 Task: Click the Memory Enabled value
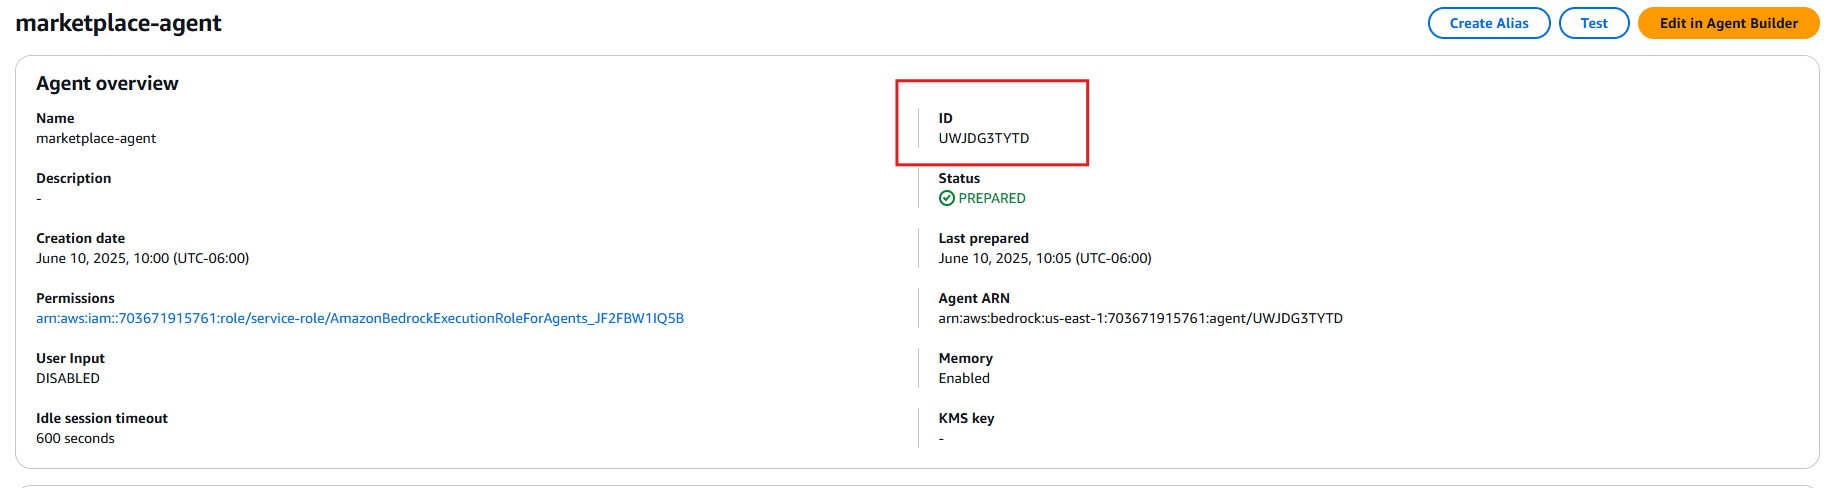tap(963, 378)
